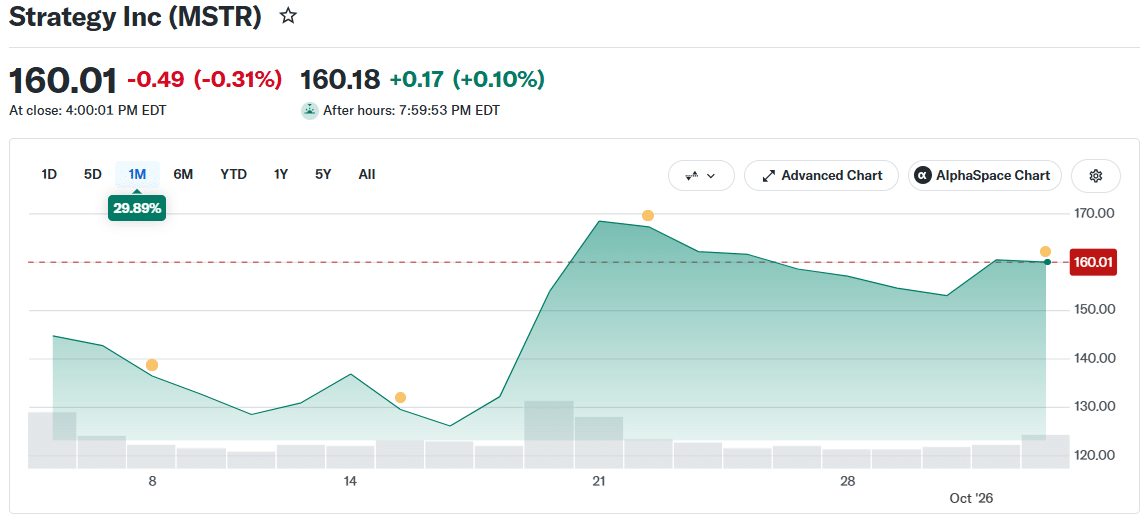1147x516 pixels.
Task: Select the 5D time range
Action: (93, 174)
